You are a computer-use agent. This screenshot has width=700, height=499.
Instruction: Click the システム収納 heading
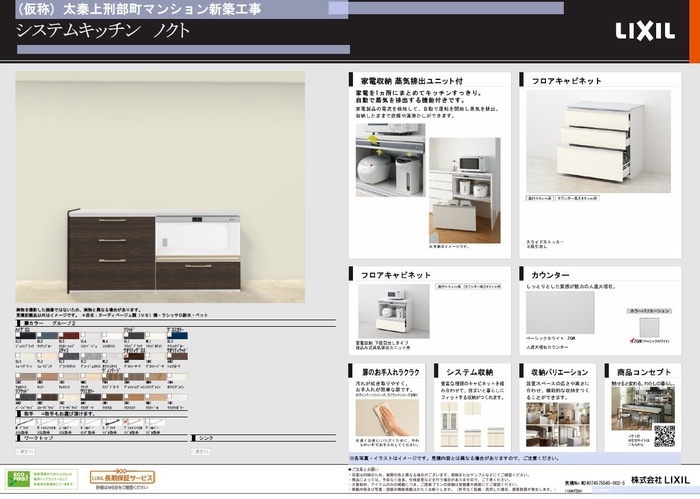tap(469, 372)
